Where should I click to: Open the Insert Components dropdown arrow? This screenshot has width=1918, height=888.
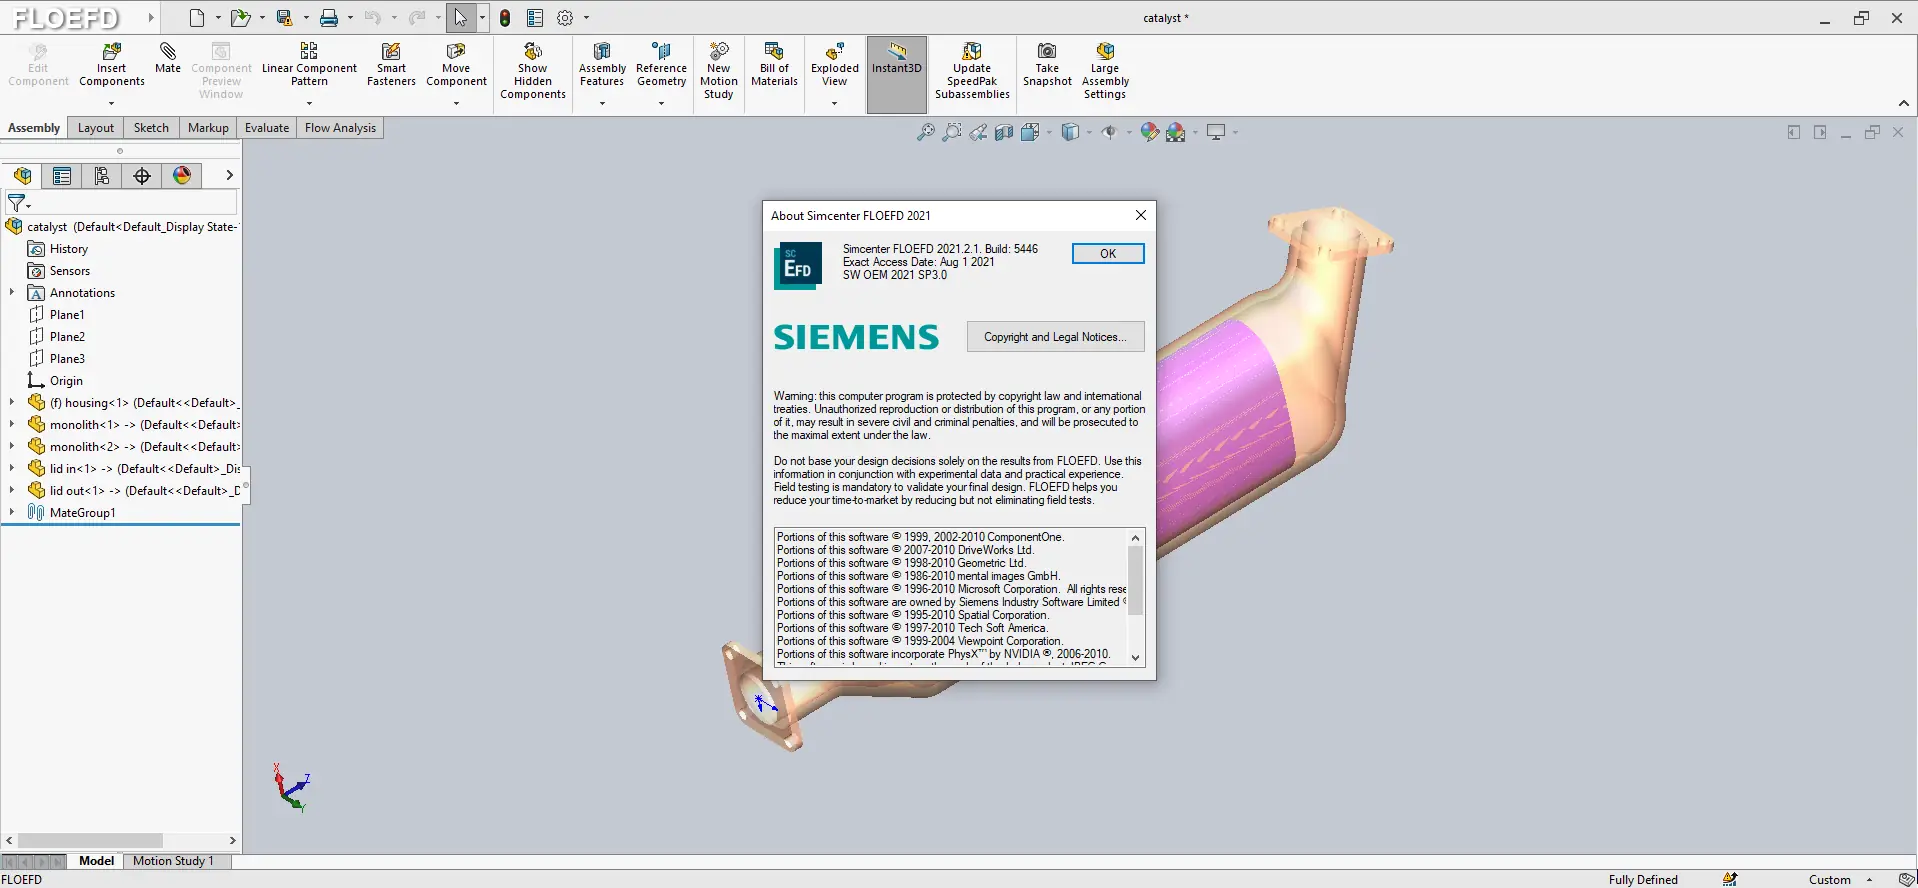(111, 103)
